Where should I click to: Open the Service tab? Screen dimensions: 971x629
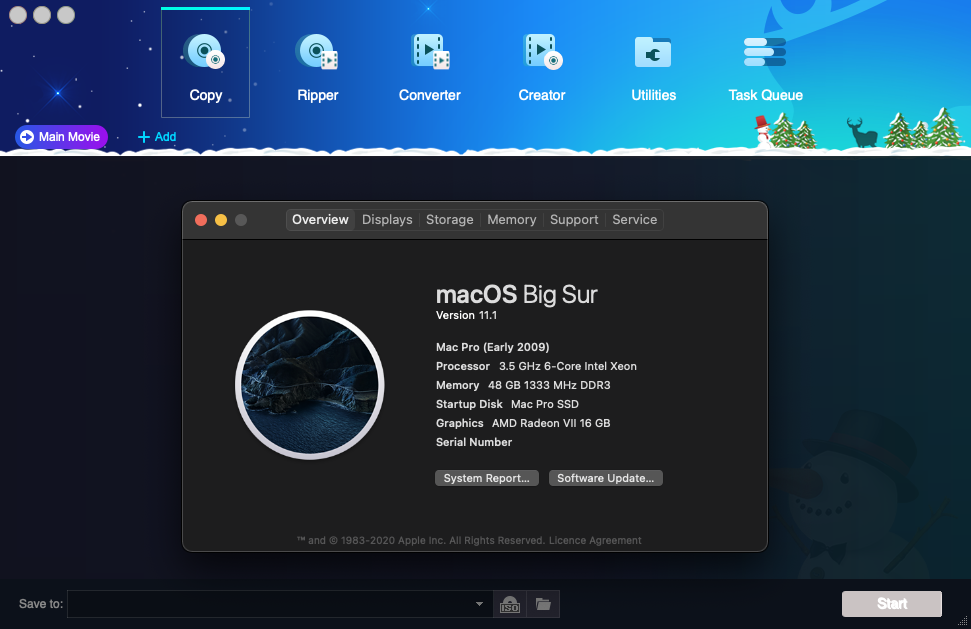[634, 220]
